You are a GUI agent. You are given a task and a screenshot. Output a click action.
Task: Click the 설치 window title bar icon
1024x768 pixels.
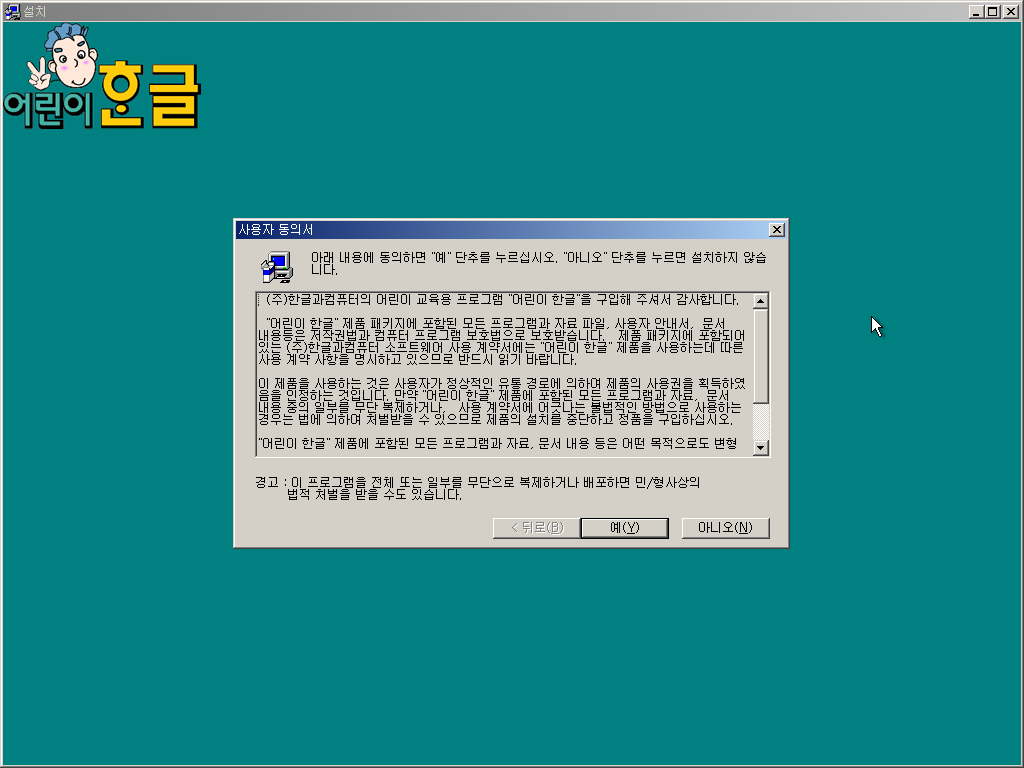click(x=12, y=12)
